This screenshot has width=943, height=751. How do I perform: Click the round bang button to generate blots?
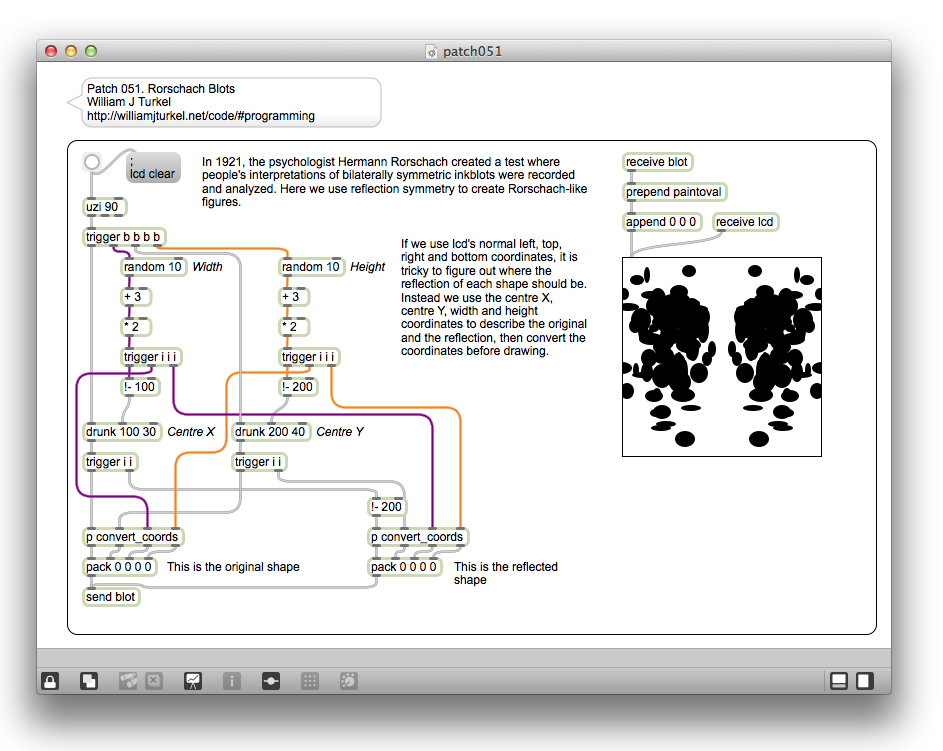point(93,162)
